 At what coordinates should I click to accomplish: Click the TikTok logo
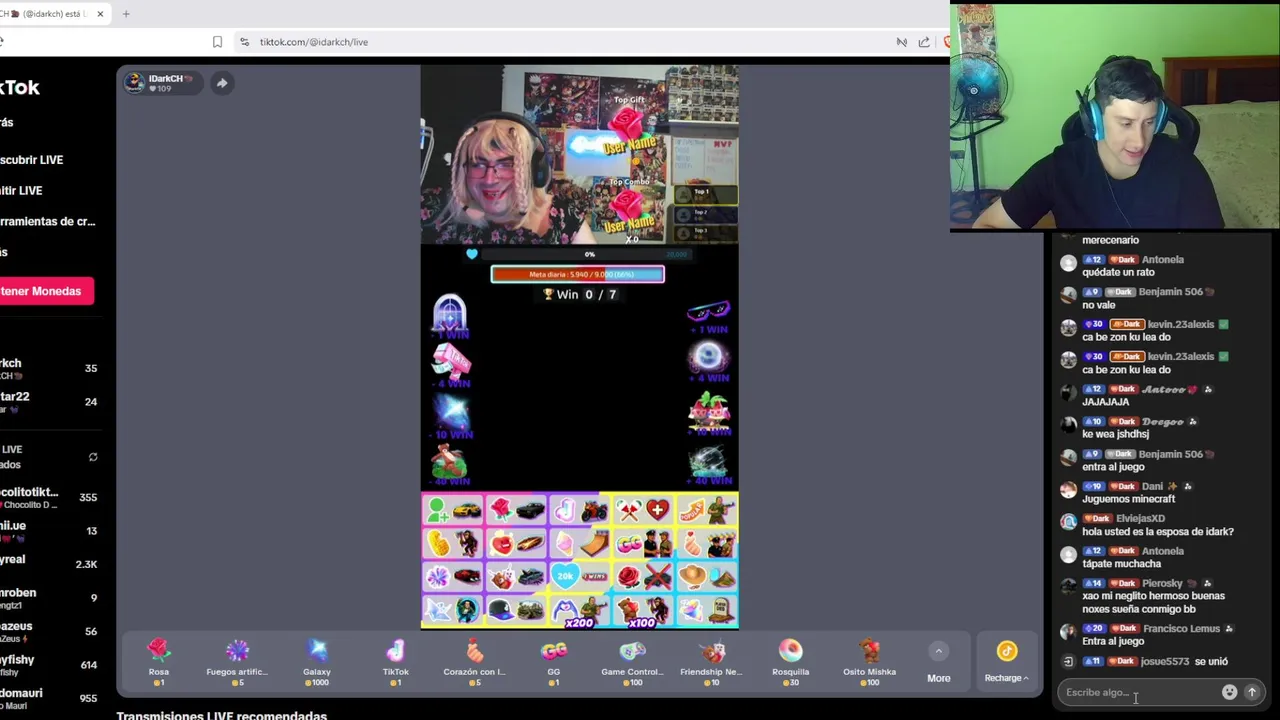20,87
